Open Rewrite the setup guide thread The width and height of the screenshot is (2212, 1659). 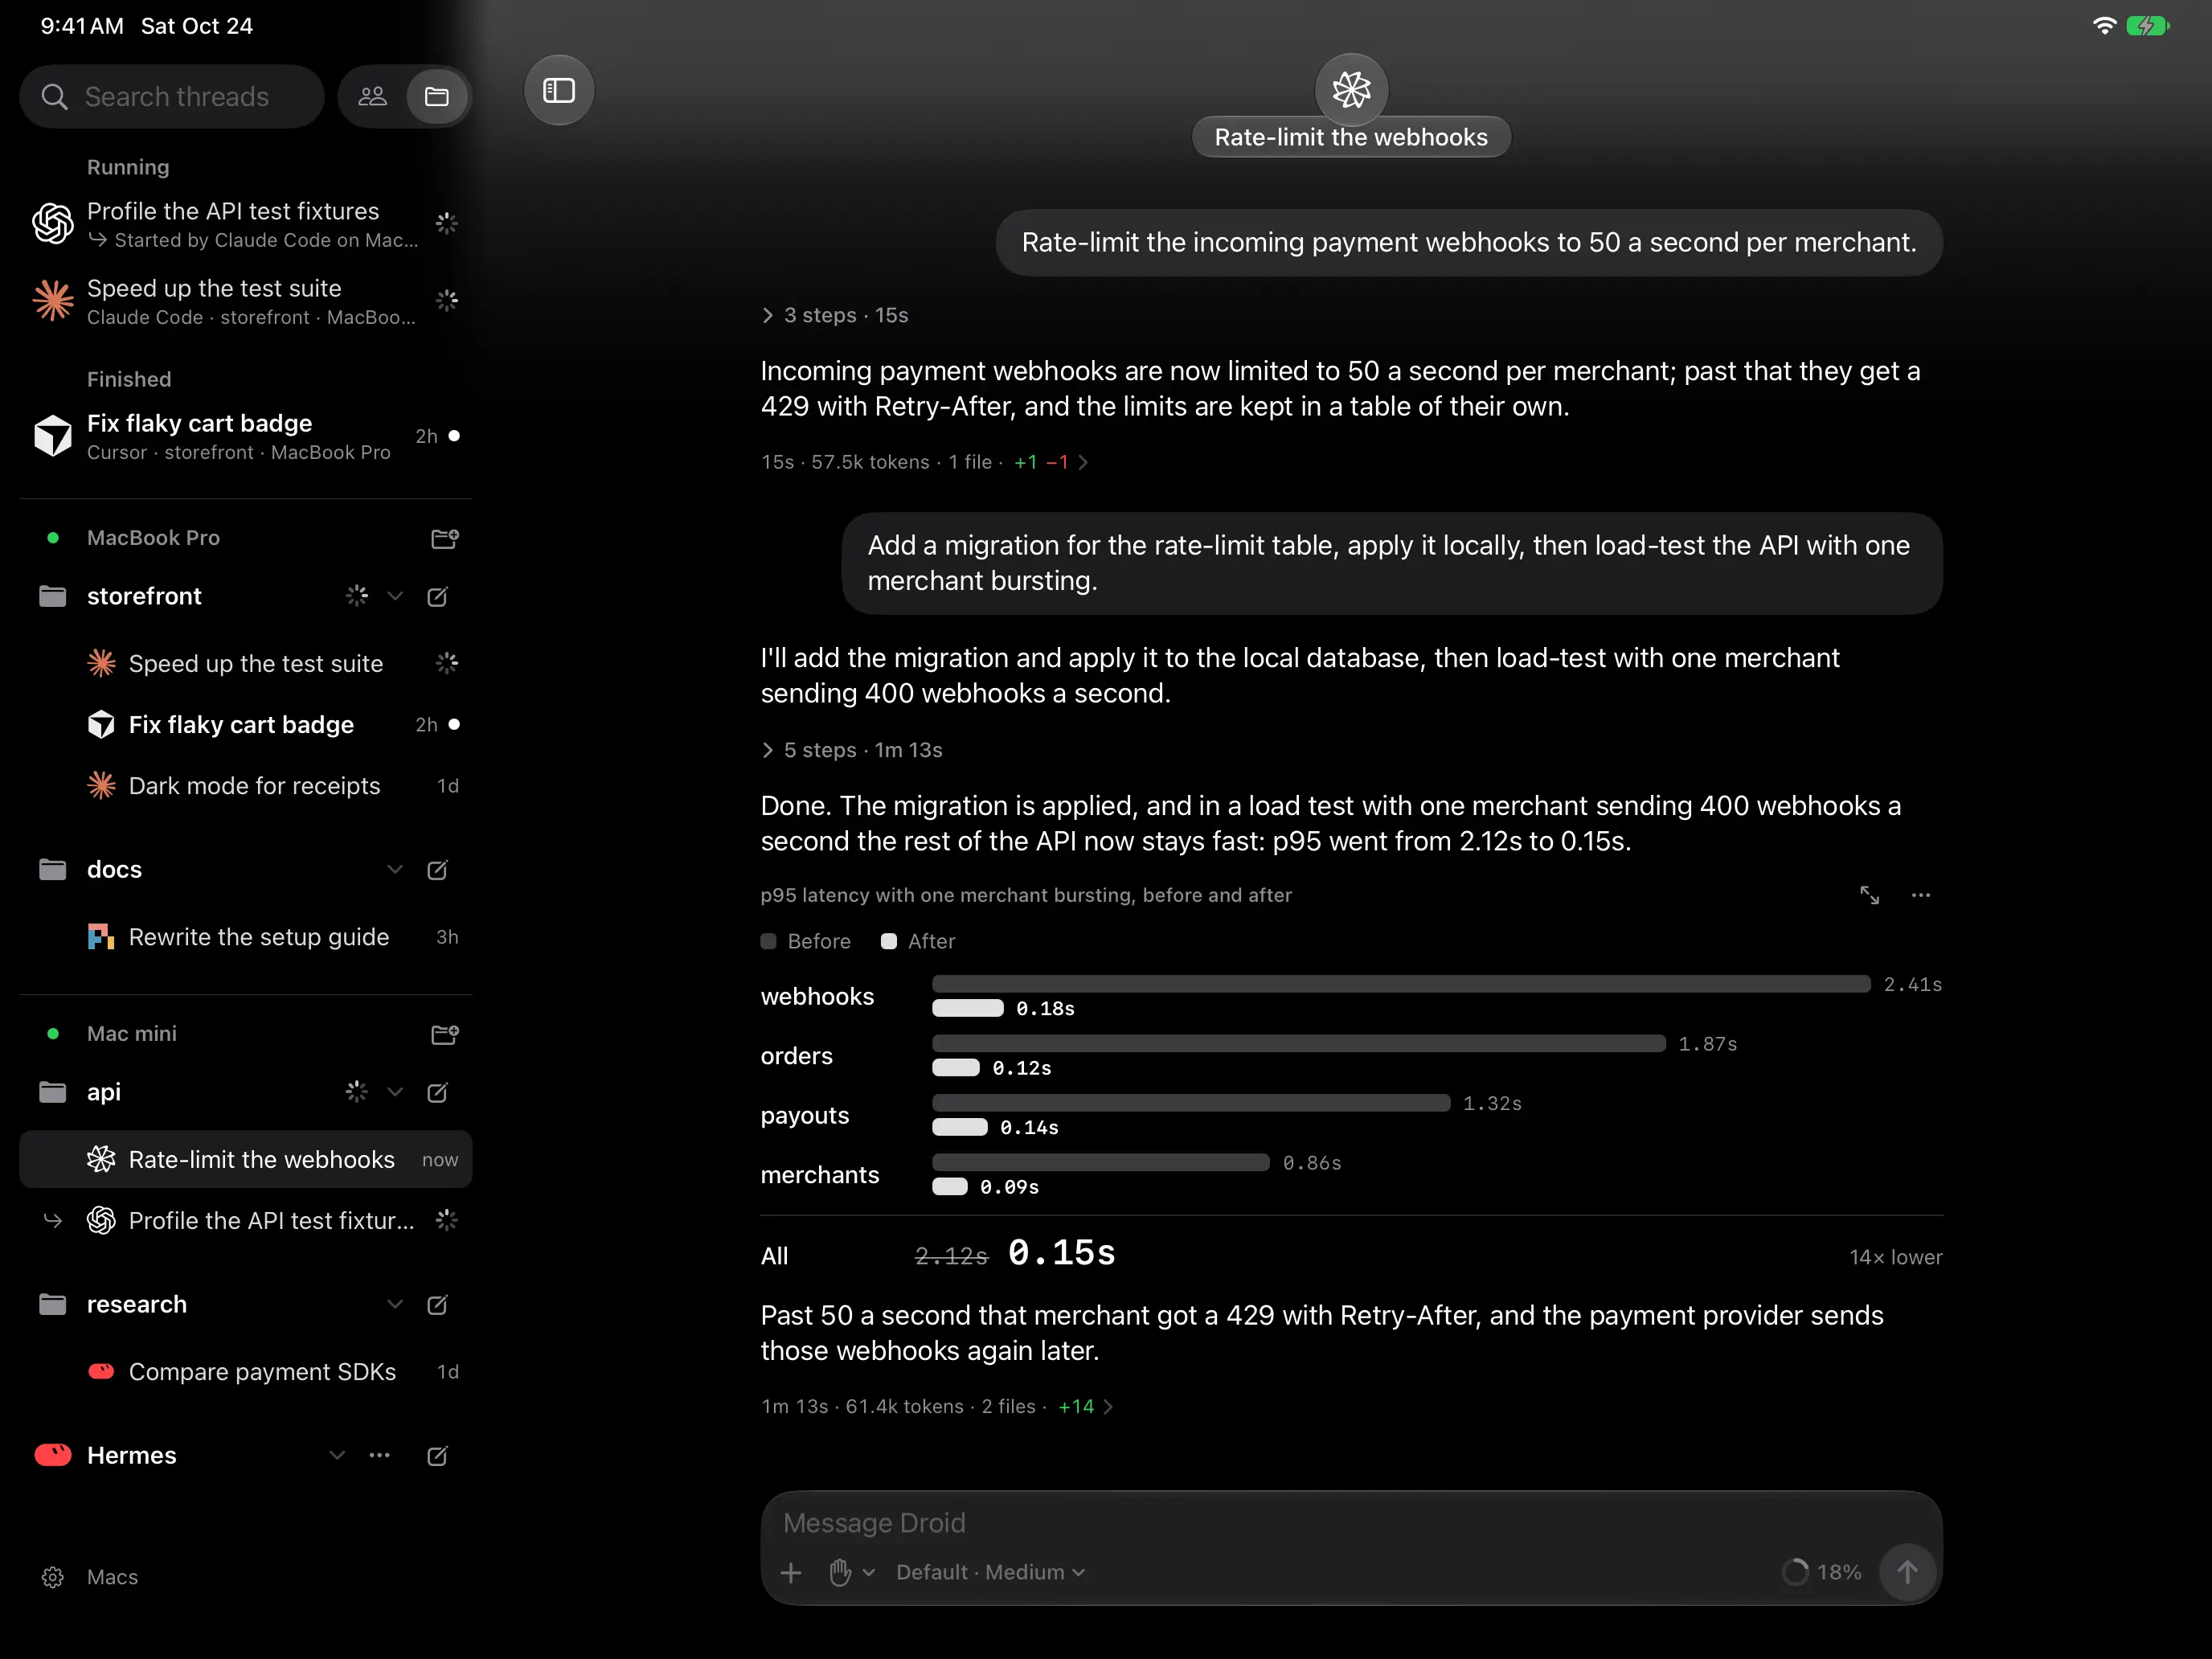pos(246,937)
